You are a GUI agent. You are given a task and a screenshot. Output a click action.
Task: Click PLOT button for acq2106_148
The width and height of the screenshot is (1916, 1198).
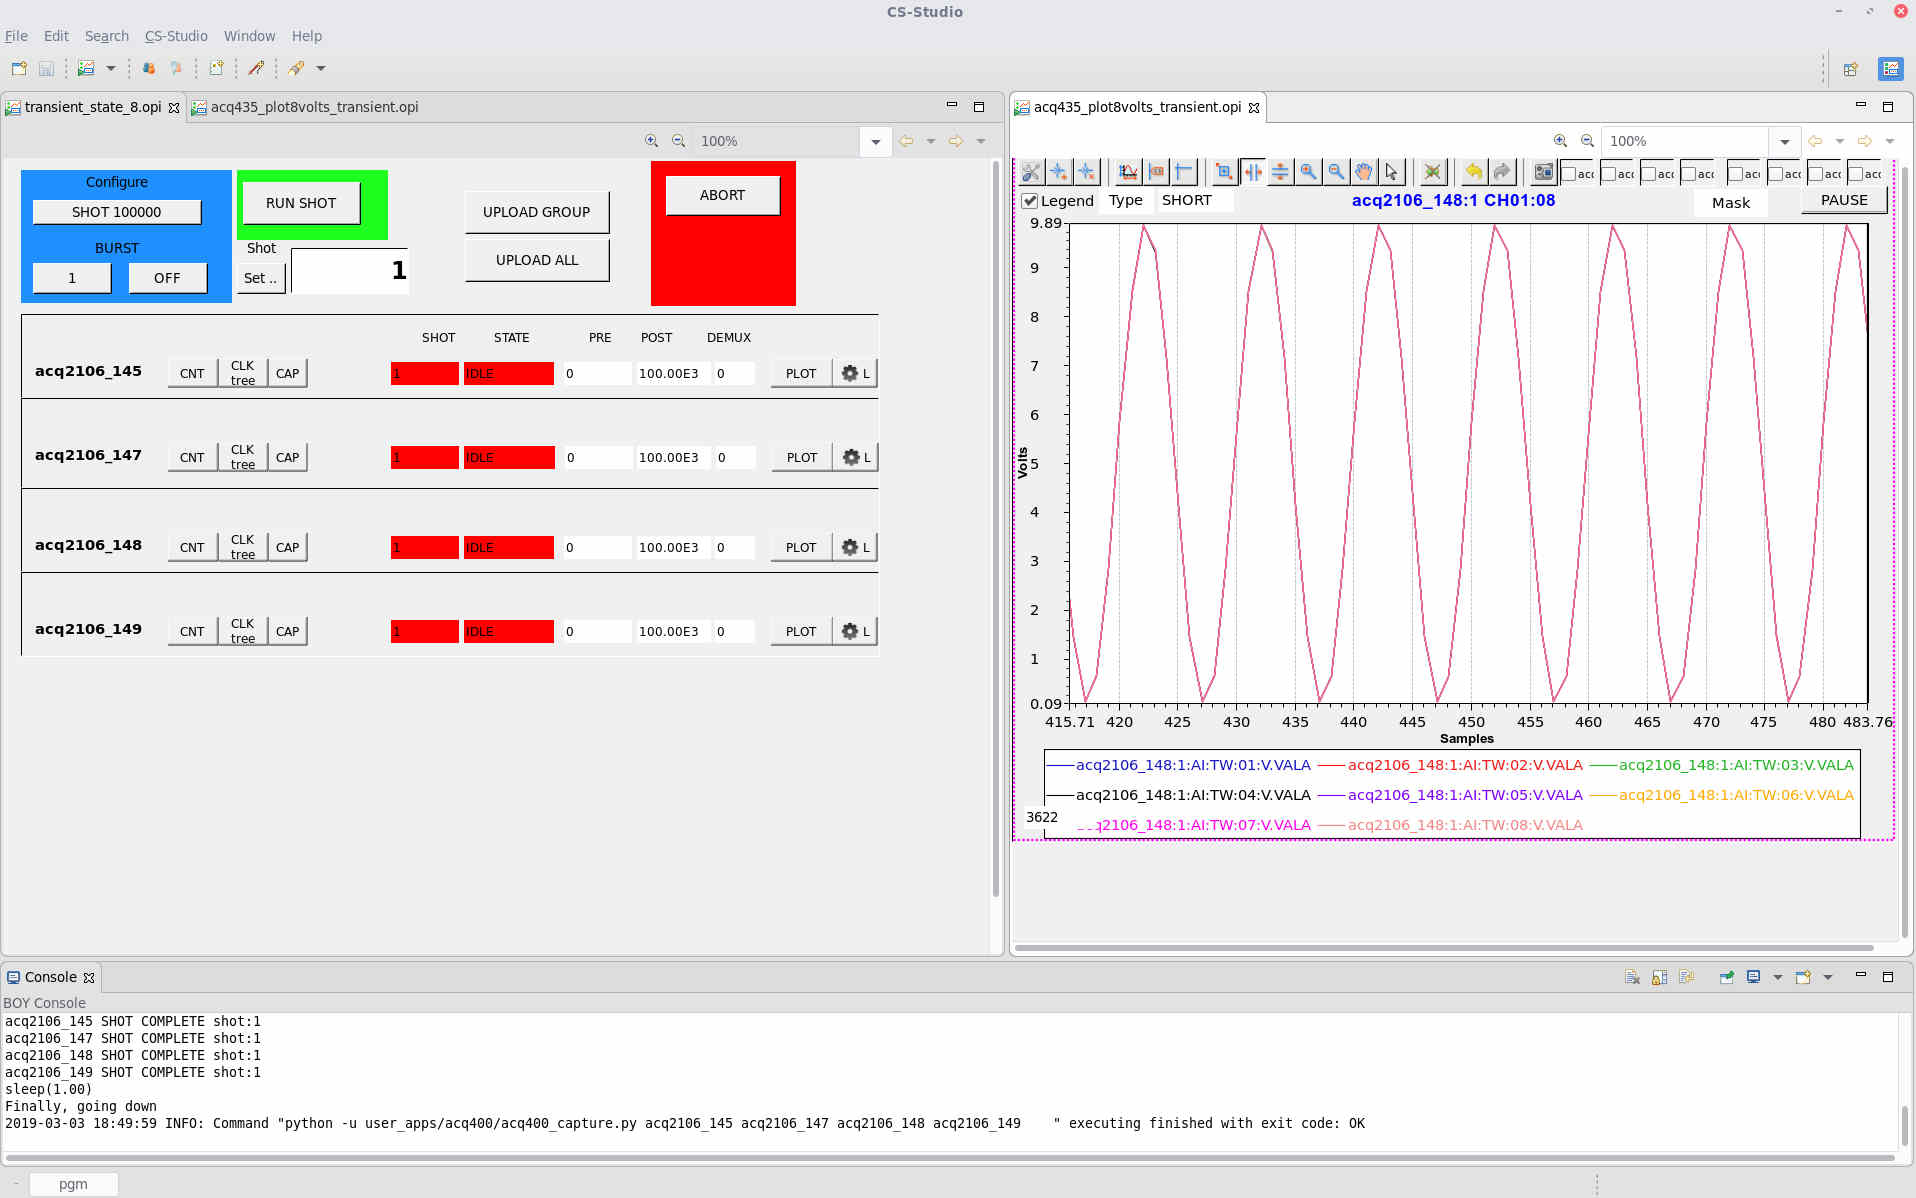click(801, 547)
